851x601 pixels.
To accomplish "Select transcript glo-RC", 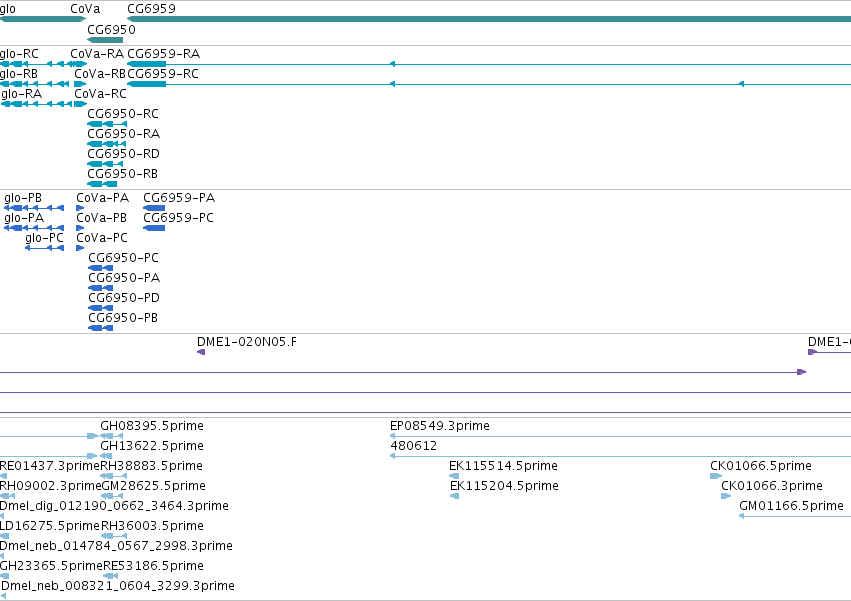I will (20, 54).
